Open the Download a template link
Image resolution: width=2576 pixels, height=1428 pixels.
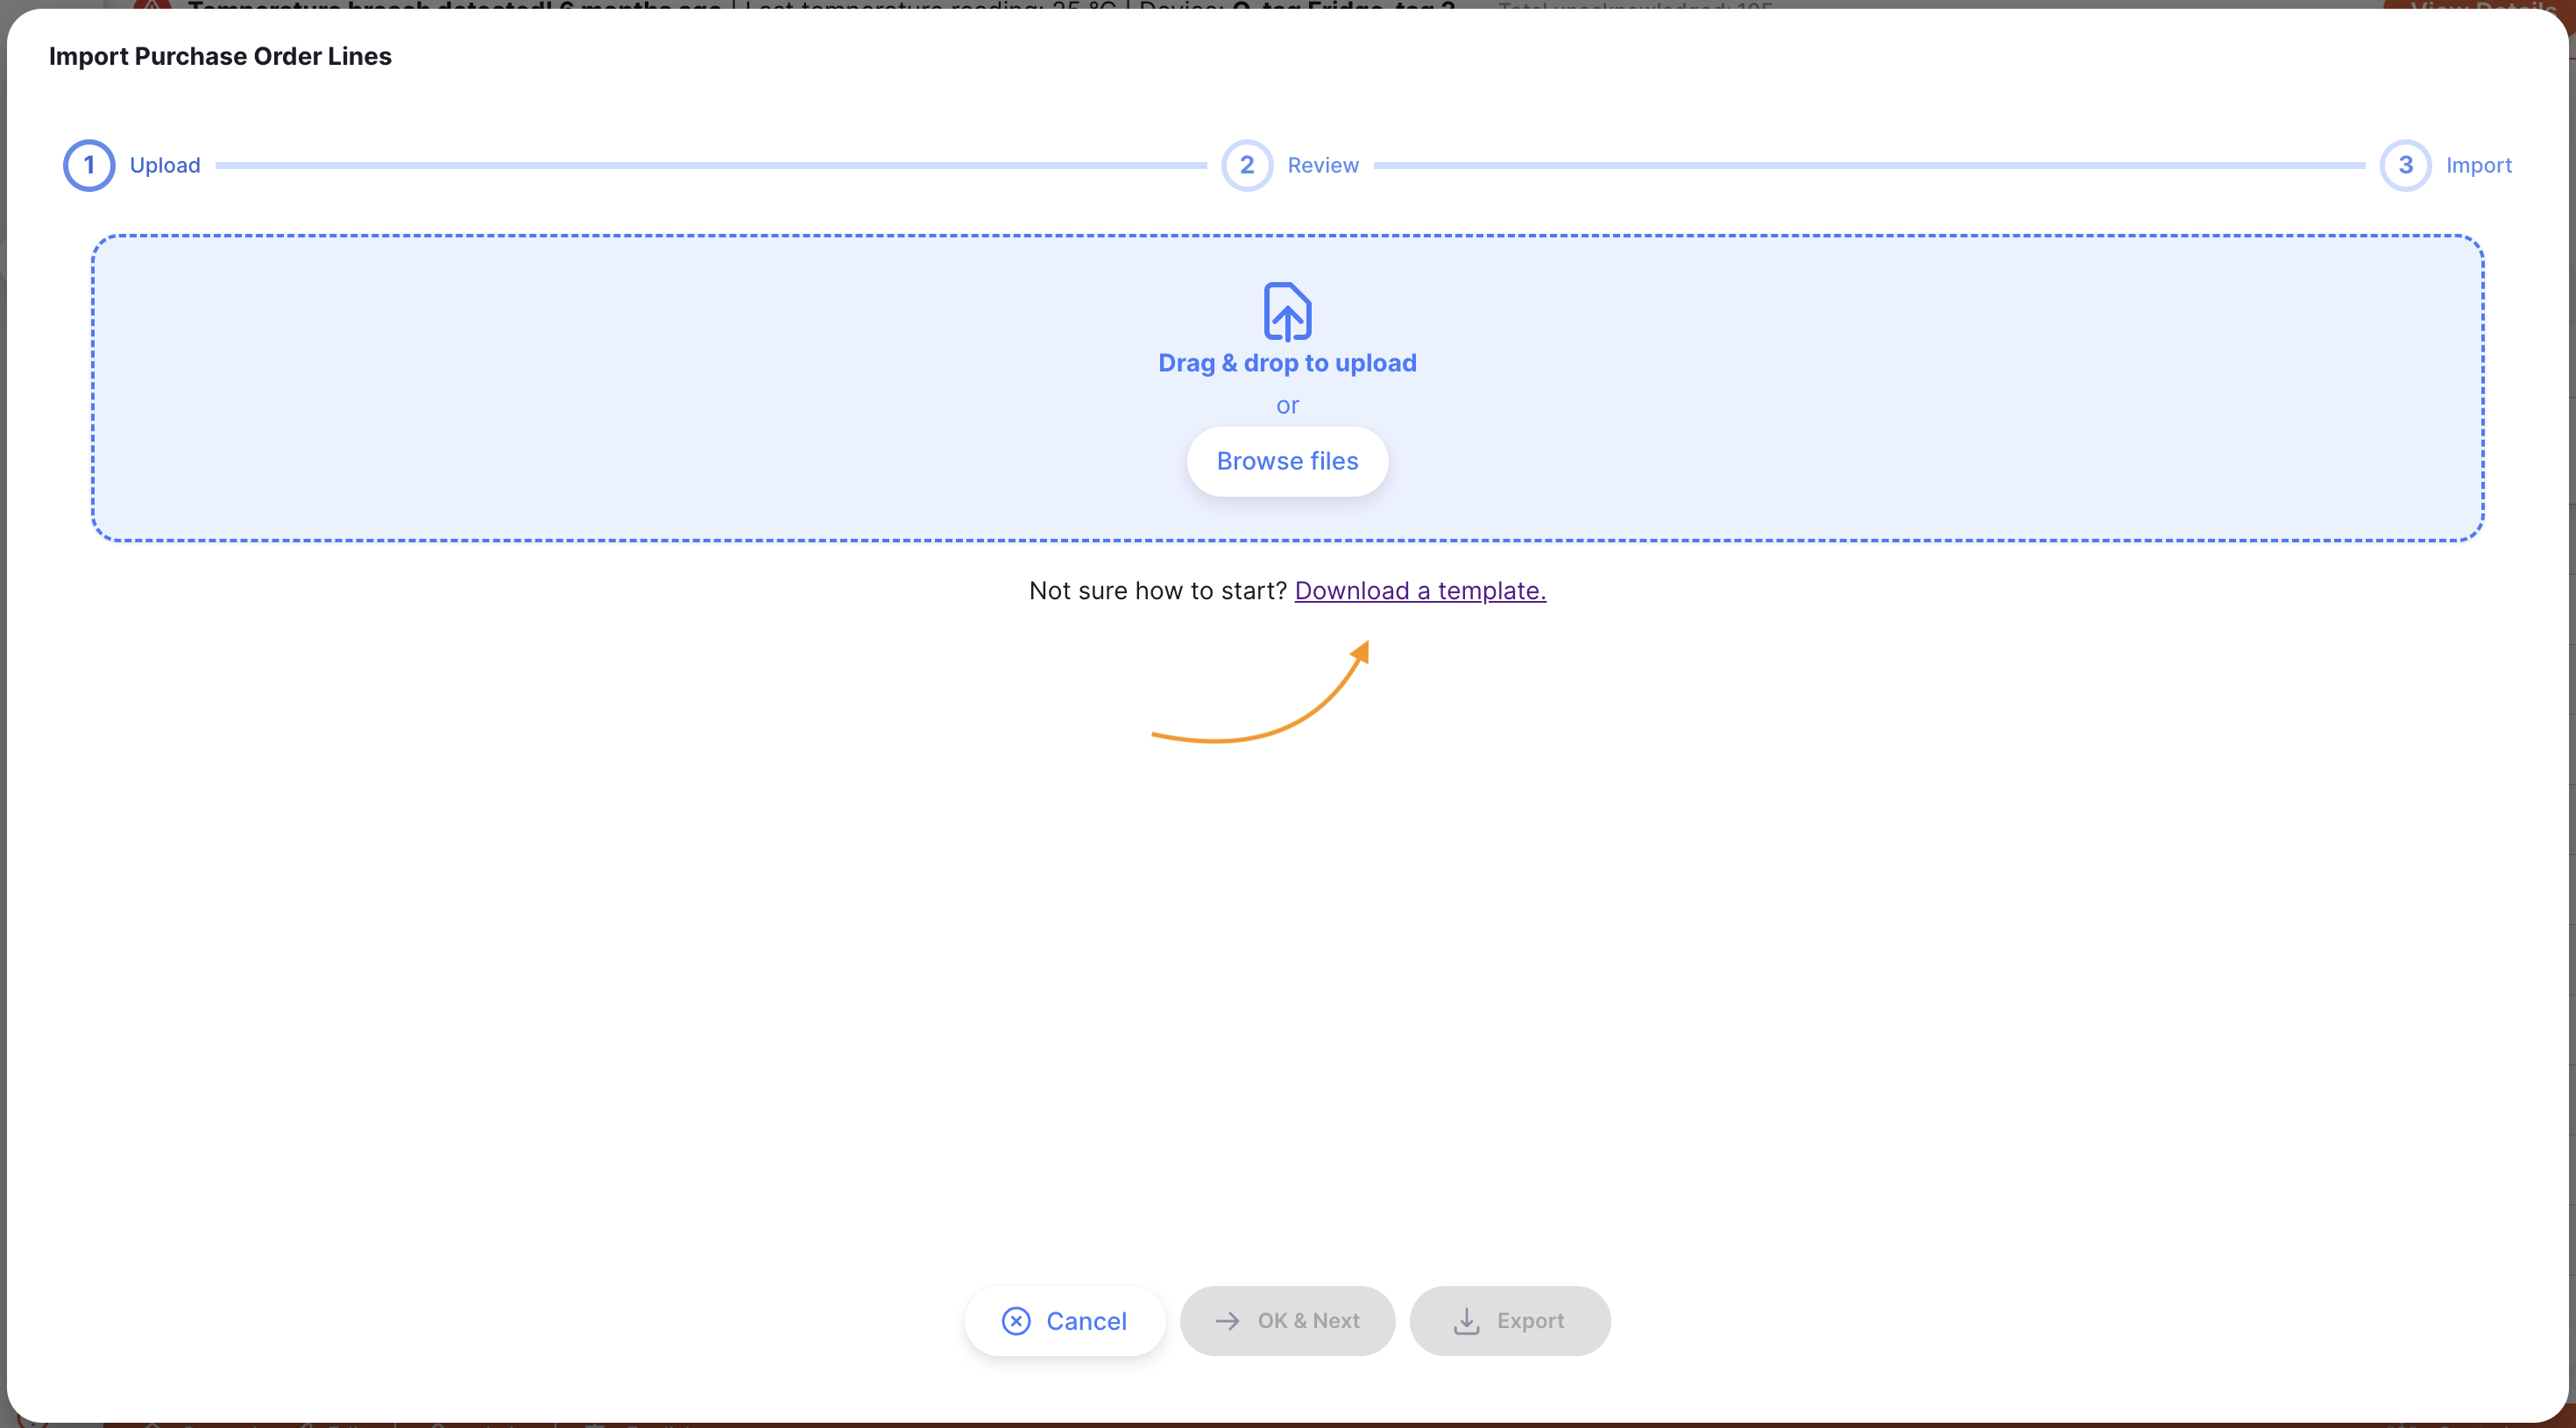[x=1419, y=591]
